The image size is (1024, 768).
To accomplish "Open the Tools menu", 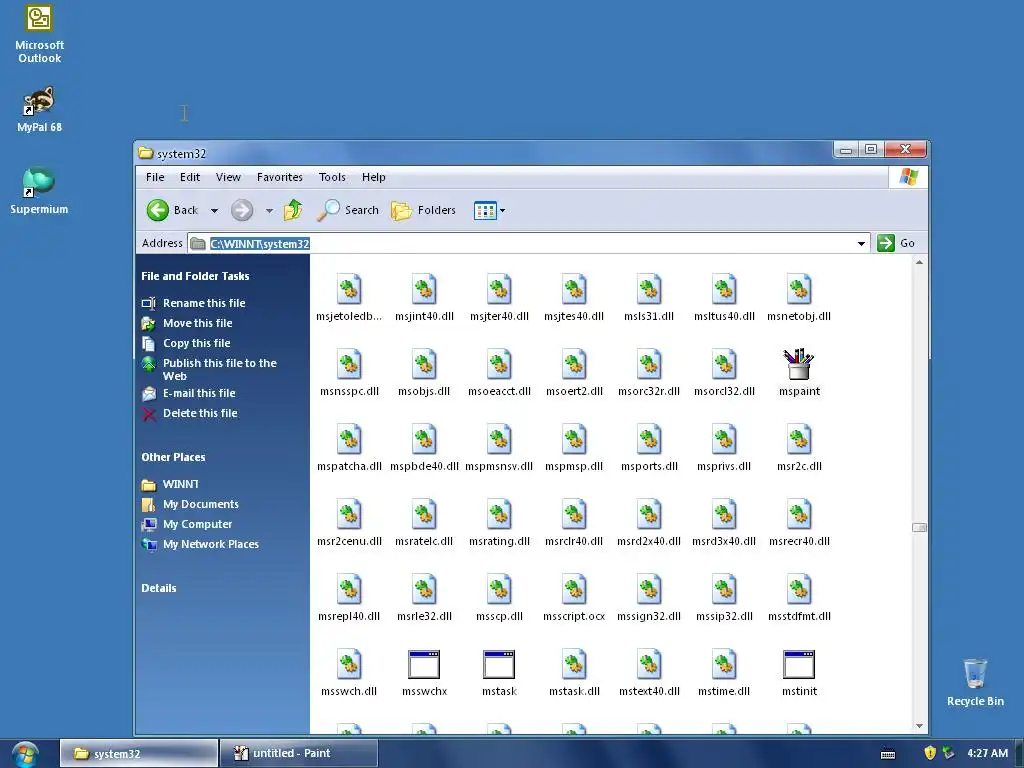I will [332, 177].
